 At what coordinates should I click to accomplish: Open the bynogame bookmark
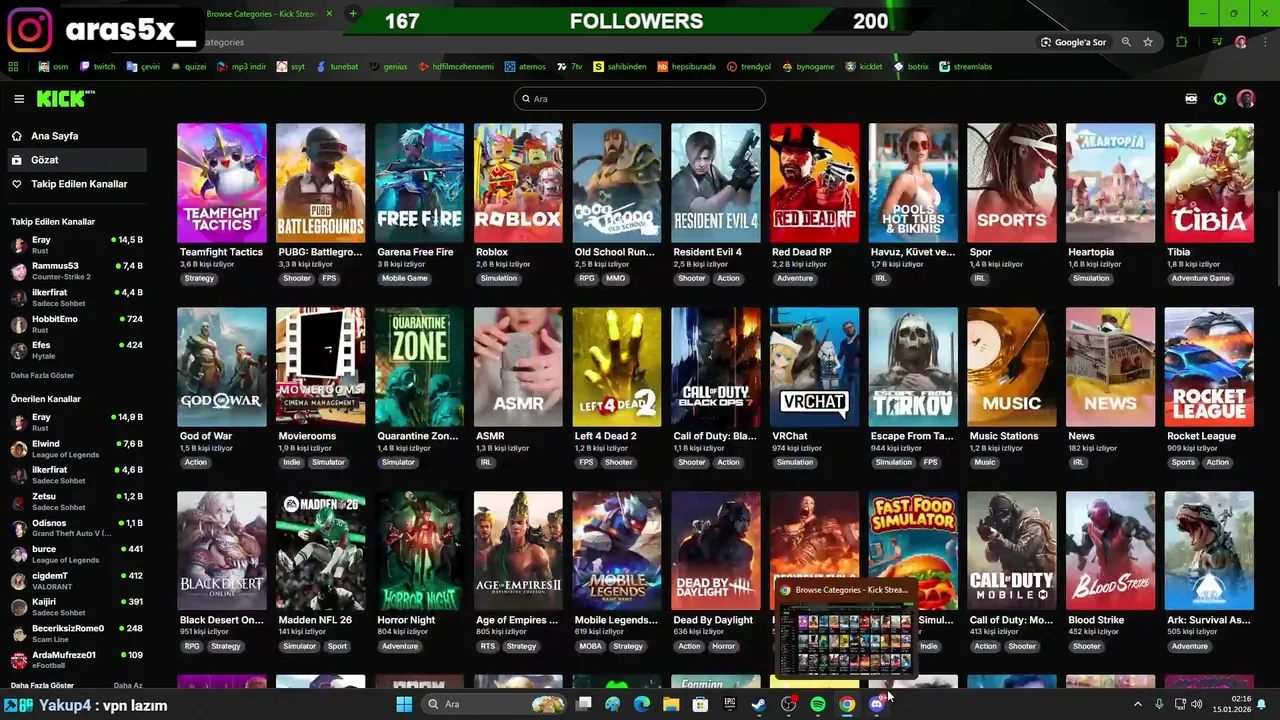pyautogui.click(x=808, y=67)
